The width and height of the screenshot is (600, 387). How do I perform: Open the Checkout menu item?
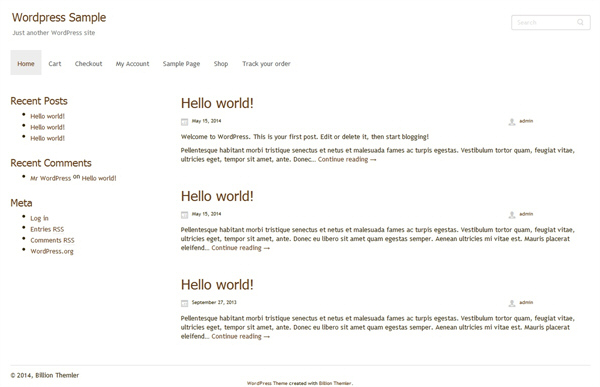(88, 64)
